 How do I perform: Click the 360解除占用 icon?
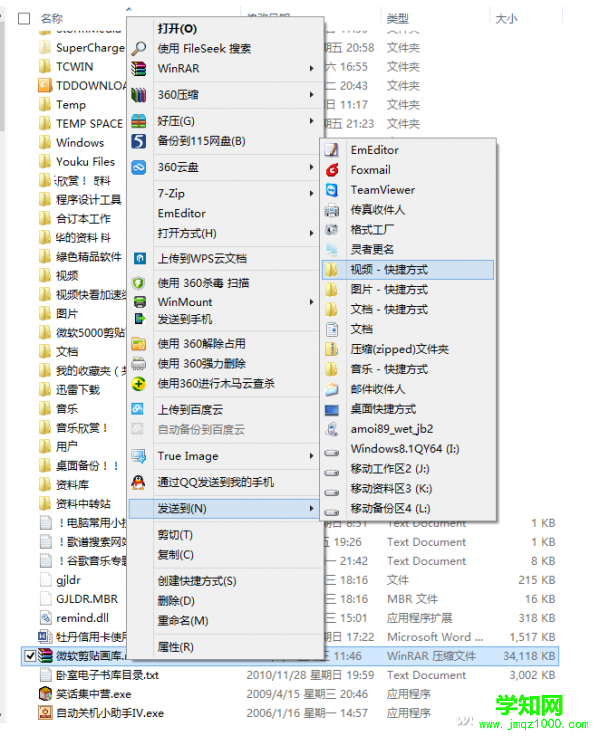139,344
